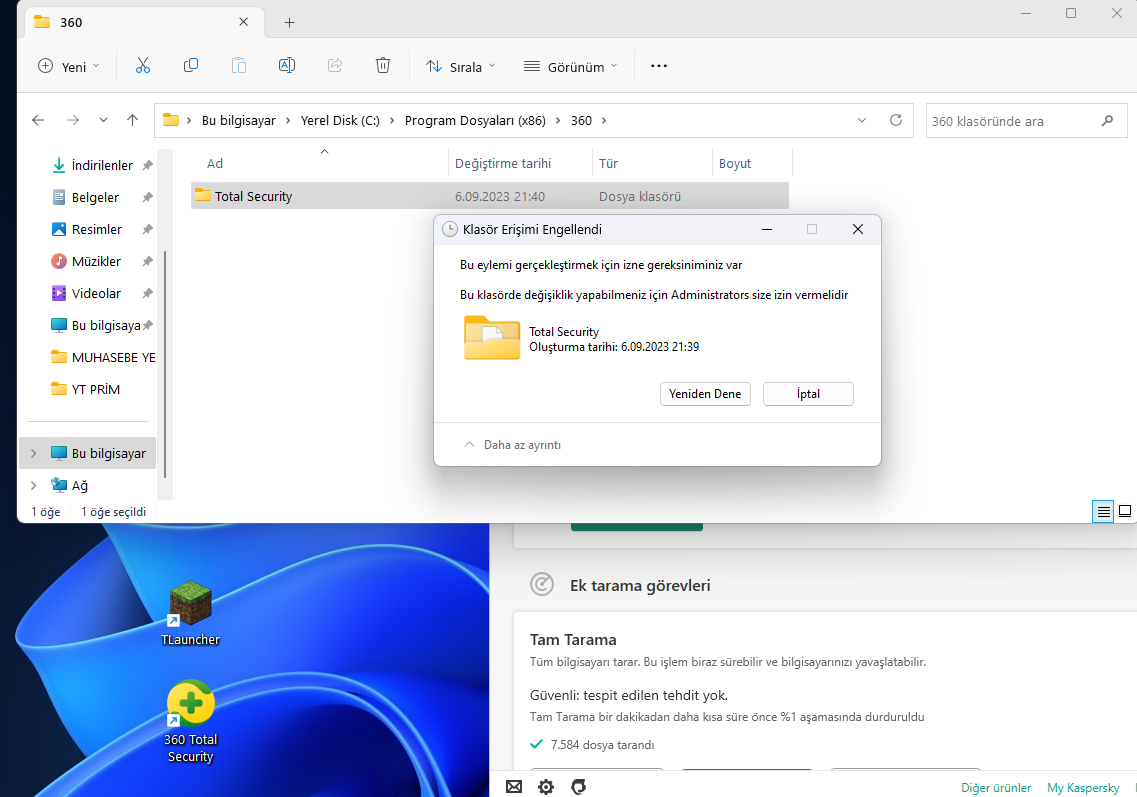Click Yerel Disk (C:) breadcrumb
Screen dimensions: 1137x797
click(340, 120)
